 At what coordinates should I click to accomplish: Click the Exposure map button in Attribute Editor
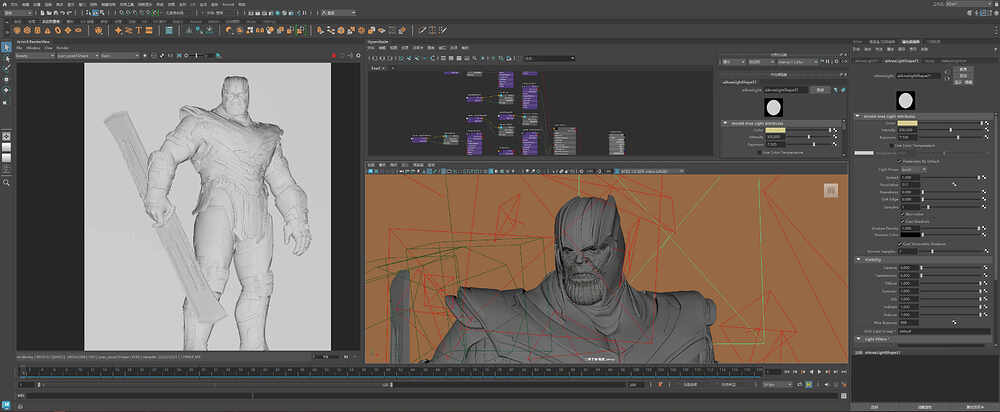click(987, 138)
